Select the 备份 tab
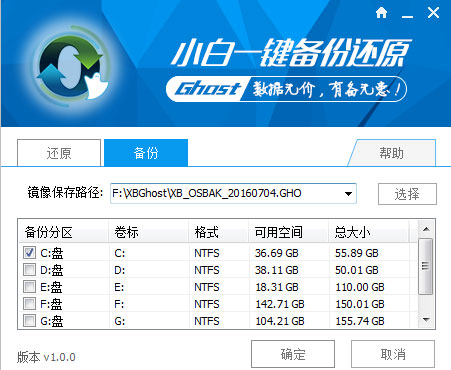The width and height of the screenshot is (451, 370). coord(146,153)
